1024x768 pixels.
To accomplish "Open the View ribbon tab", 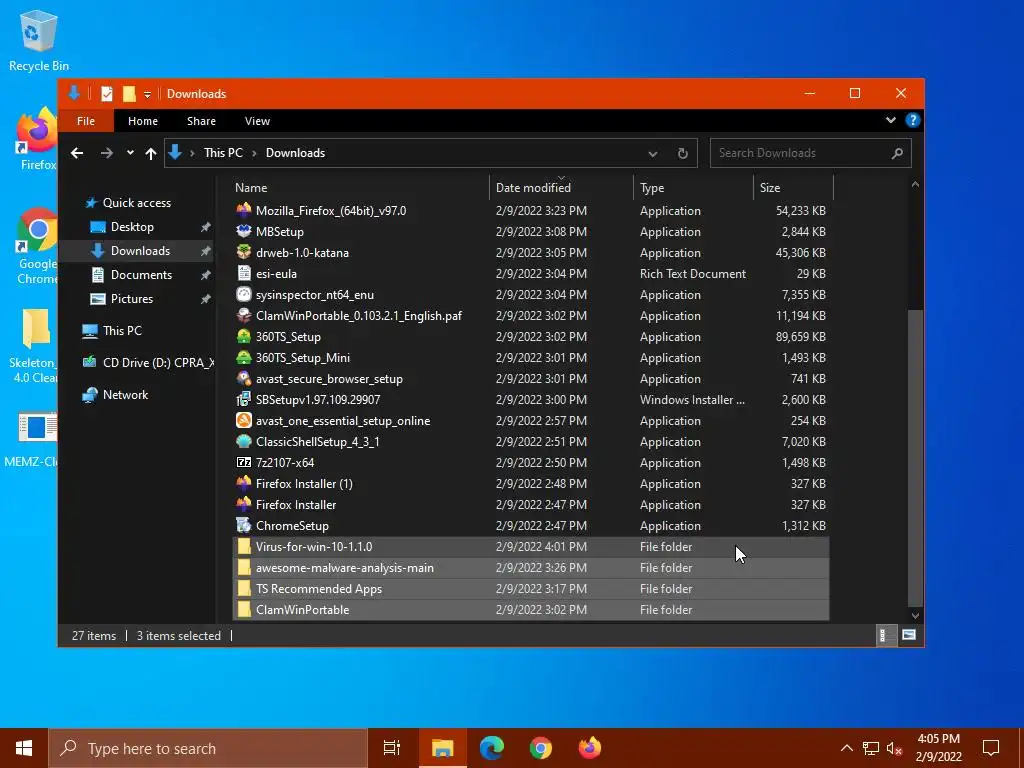I will click(257, 121).
